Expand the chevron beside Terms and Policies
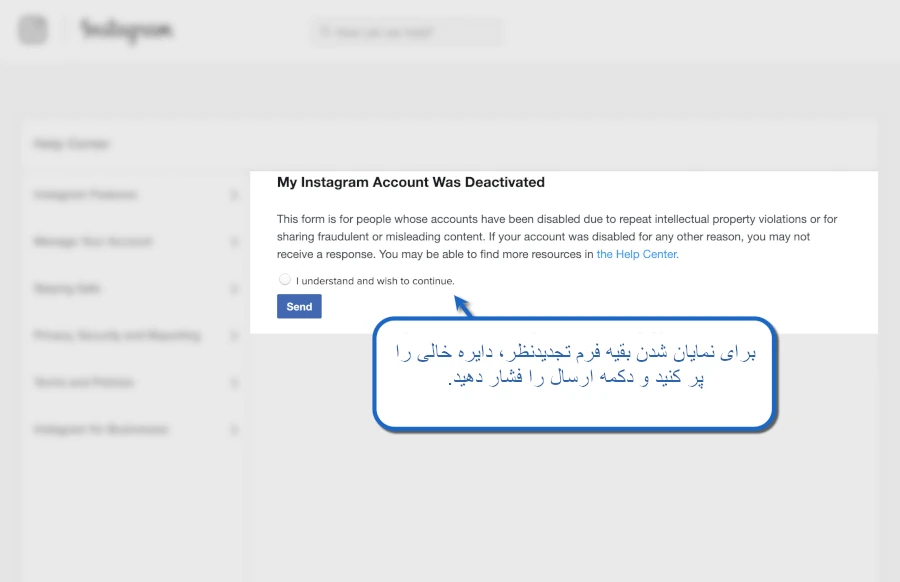 (x=234, y=382)
